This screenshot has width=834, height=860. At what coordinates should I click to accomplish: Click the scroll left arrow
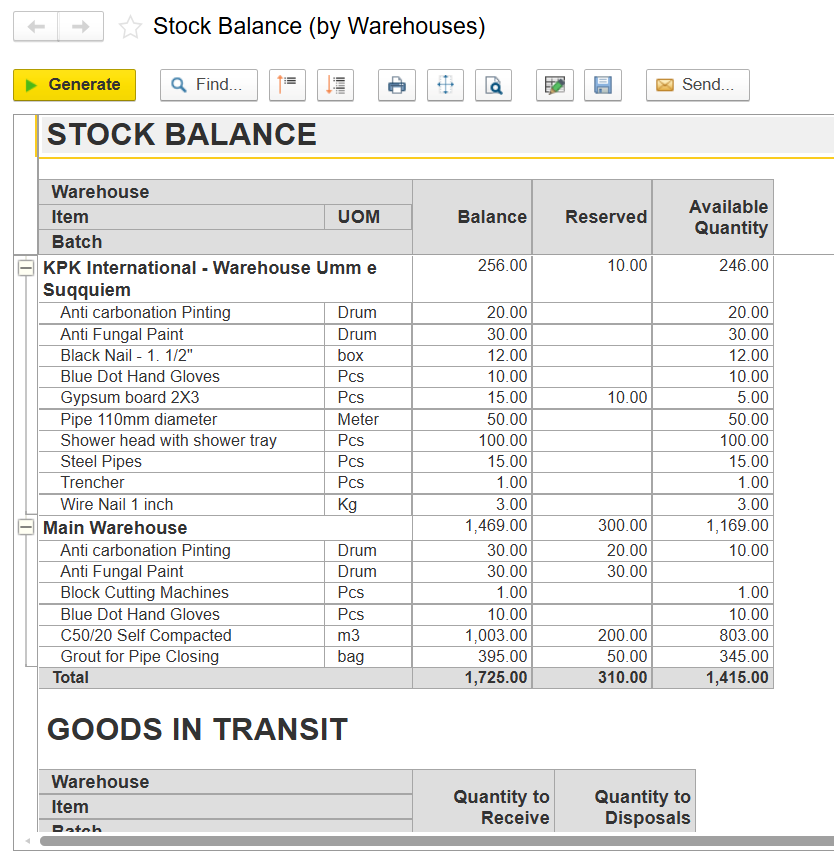[x=27, y=841]
